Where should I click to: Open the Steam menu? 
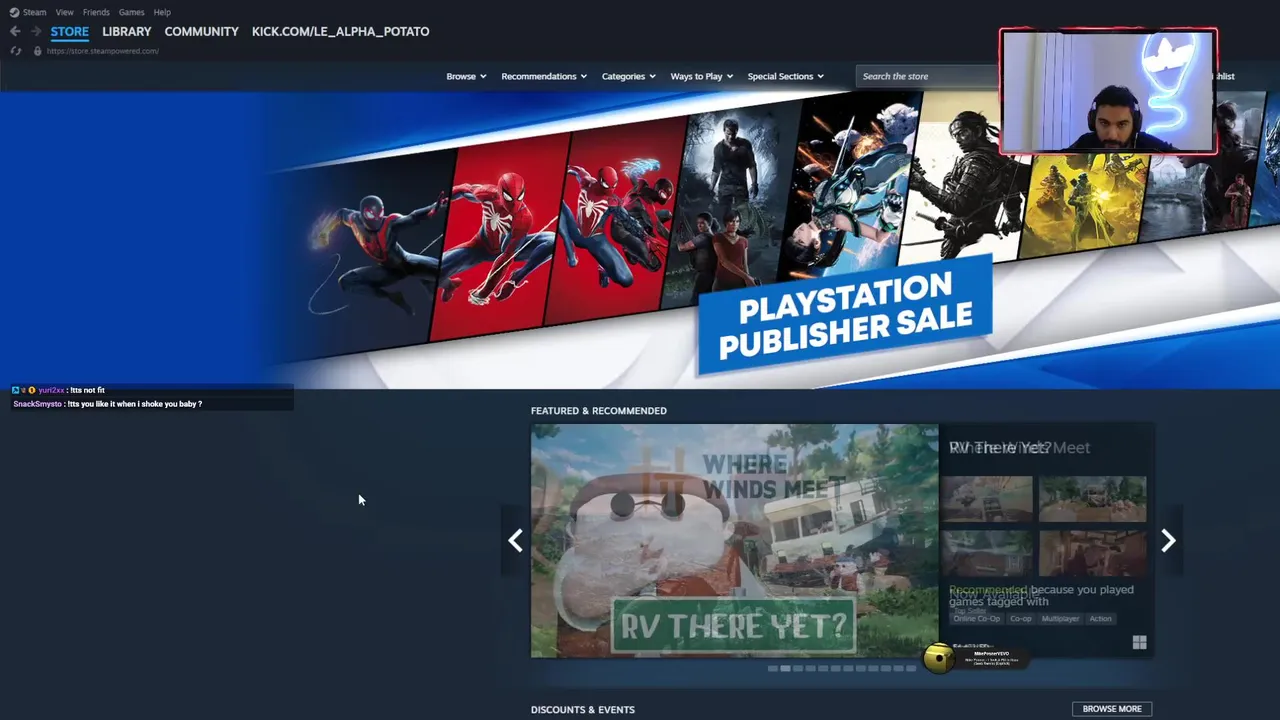pyautogui.click(x=35, y=12)
